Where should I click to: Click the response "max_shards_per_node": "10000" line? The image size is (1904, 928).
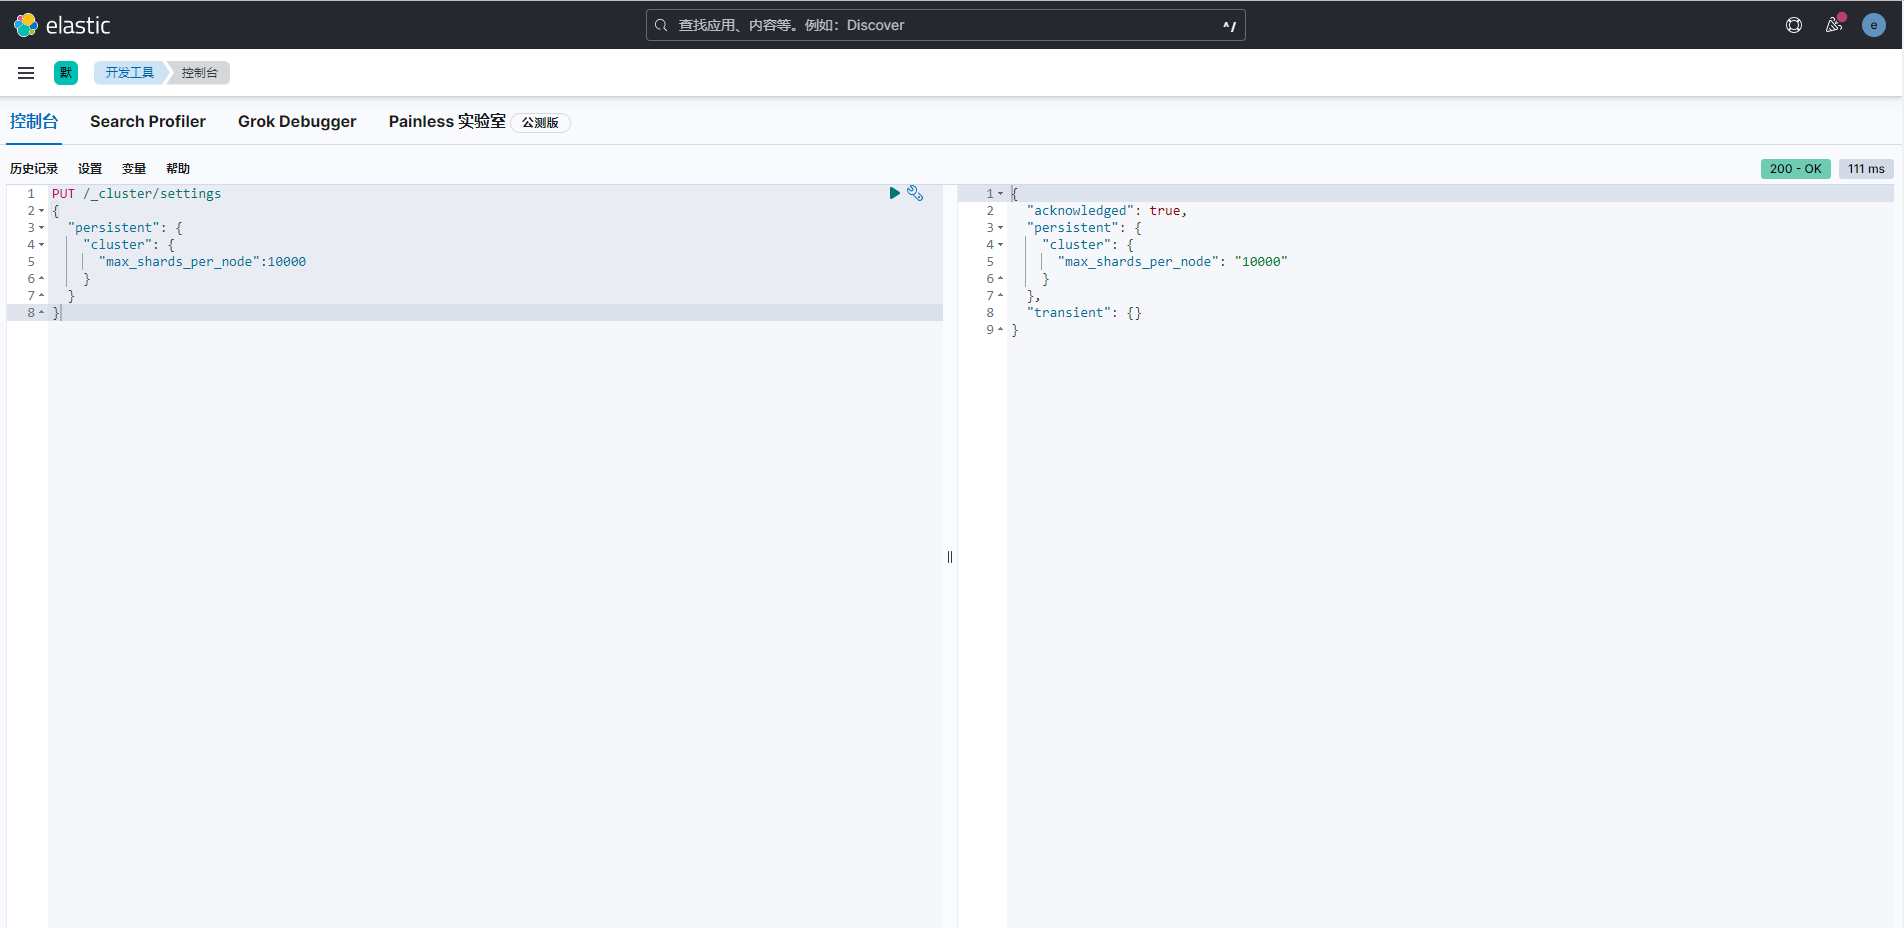[1173, 262]
